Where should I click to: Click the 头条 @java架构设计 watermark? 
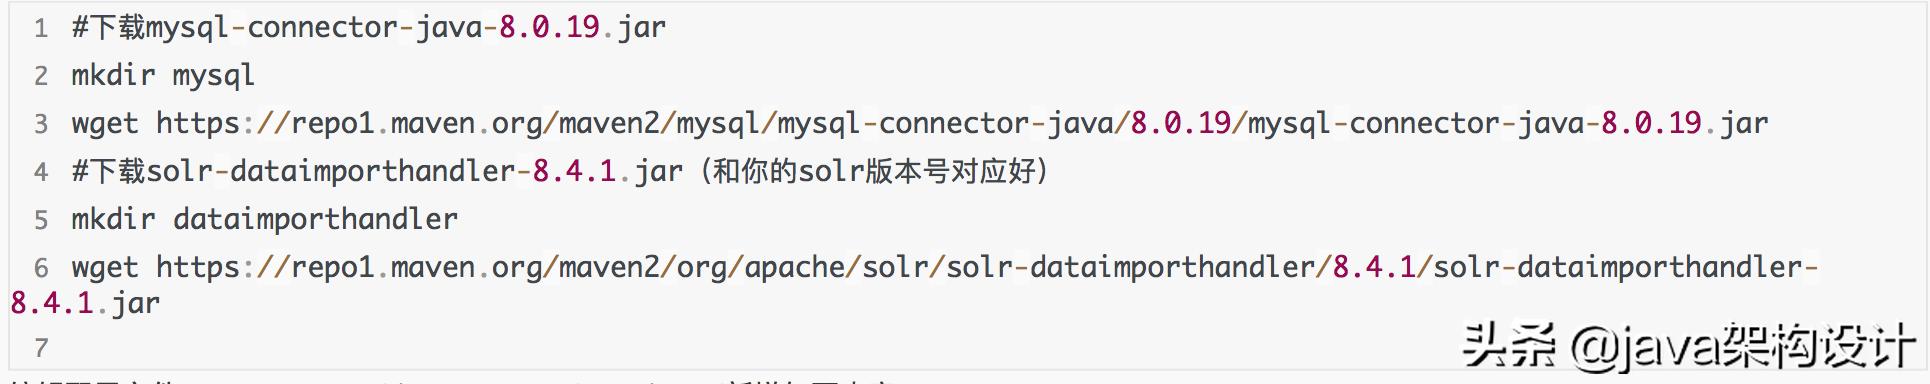(1687, 347)
